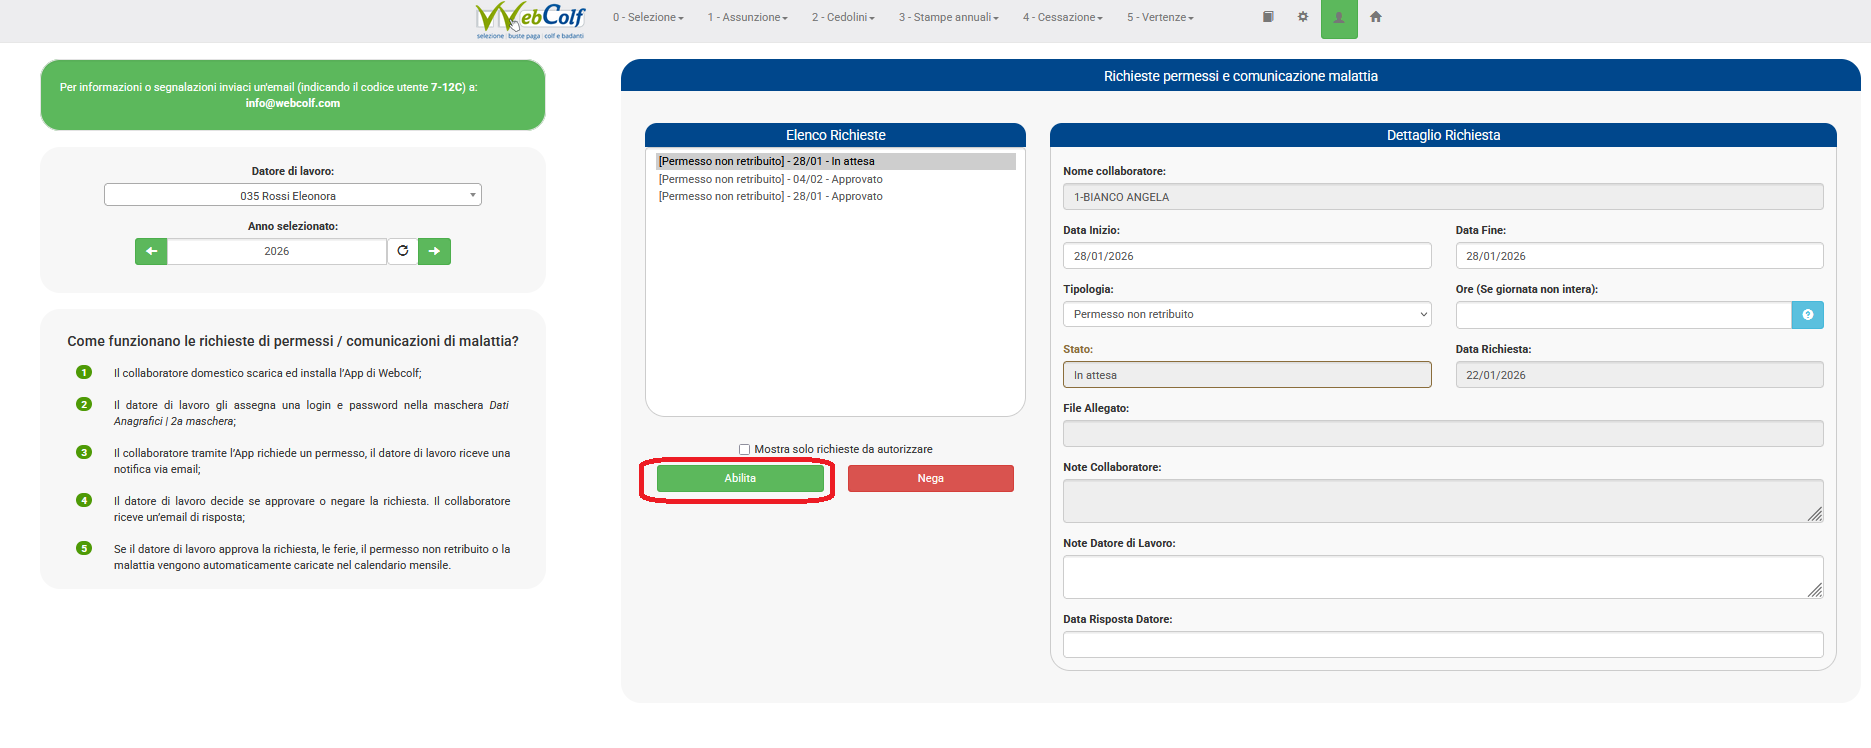
Task: Click the blue help icon beside Ore field
Action: (1807, 315)
